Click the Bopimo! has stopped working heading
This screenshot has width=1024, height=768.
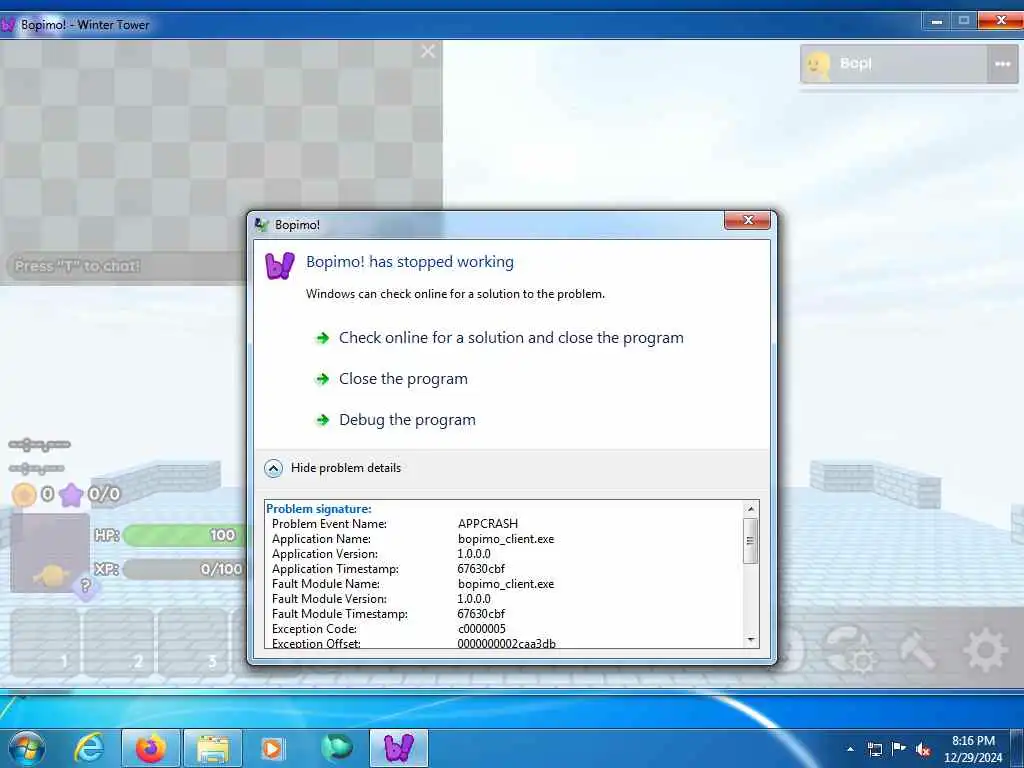409,262
